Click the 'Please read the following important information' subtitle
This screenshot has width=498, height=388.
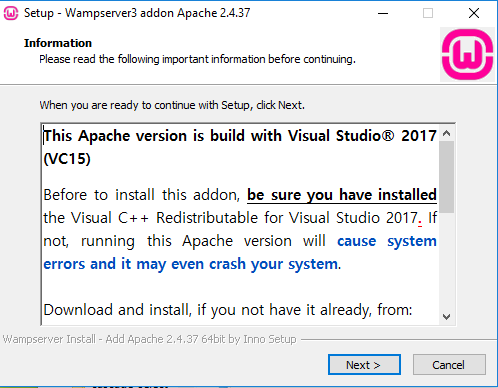pyautogui.click(x=197, y=59)
